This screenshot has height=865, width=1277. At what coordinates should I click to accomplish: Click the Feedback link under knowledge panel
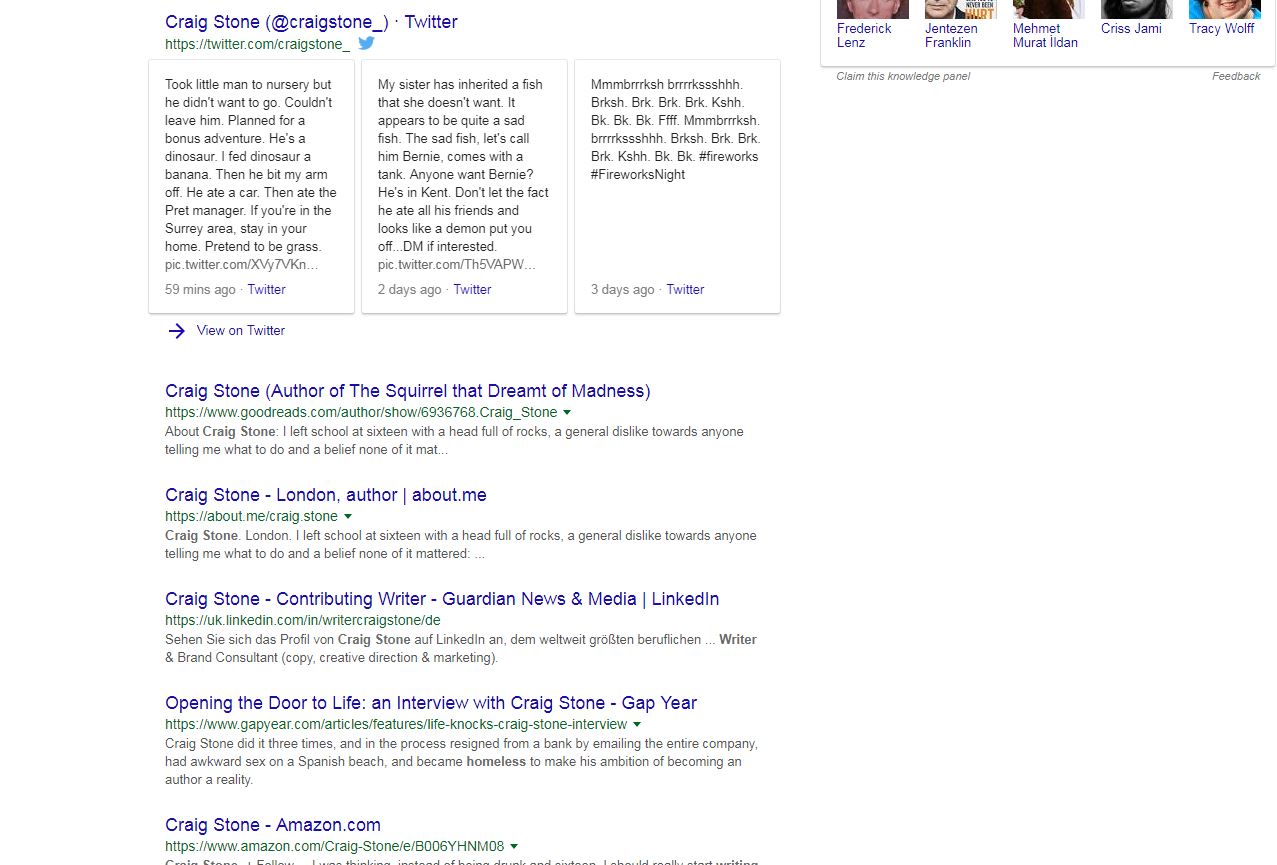tap(1236, 76)
